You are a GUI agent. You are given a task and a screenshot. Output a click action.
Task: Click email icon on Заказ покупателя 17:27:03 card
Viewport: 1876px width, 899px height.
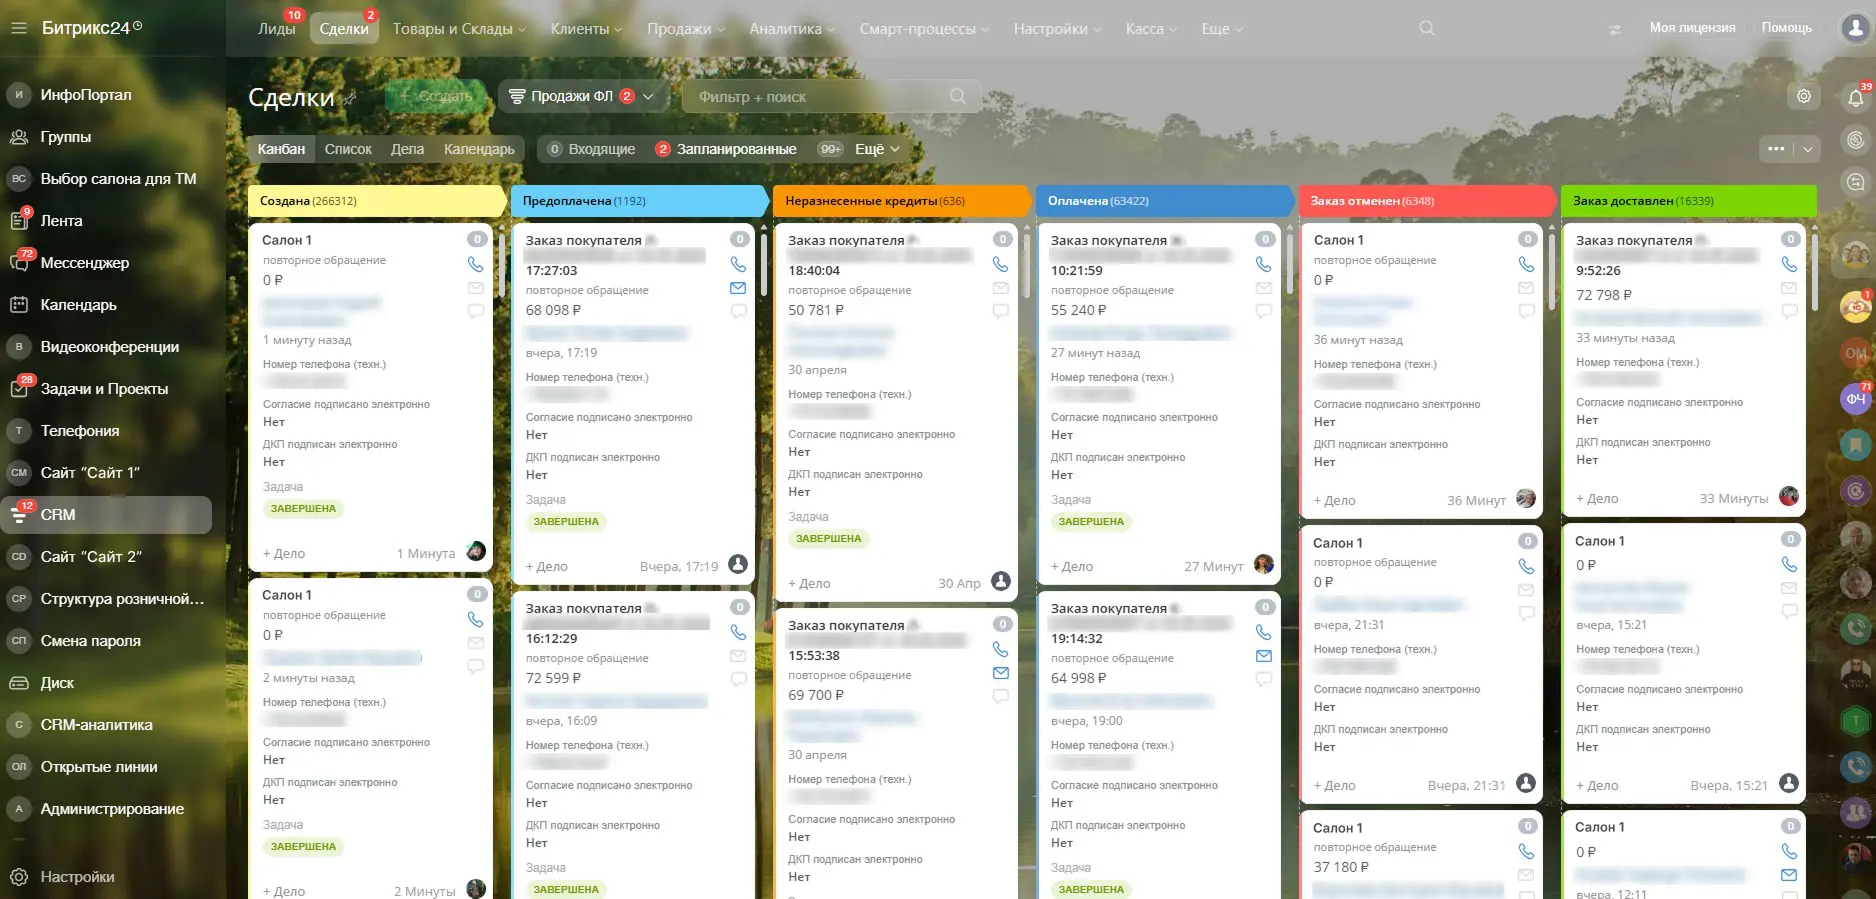[738, 288]
